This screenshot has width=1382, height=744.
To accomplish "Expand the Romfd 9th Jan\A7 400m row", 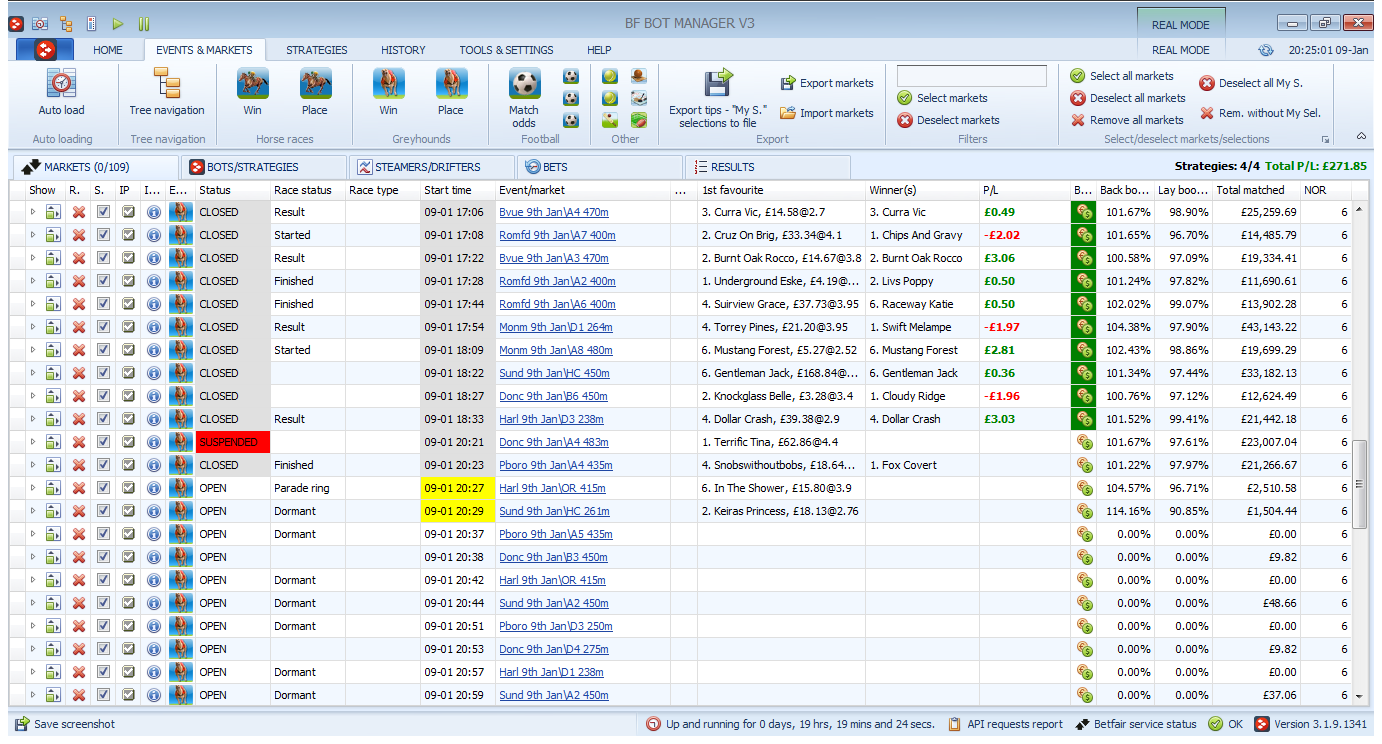I will pyautogui.click(x=32, y=235).
